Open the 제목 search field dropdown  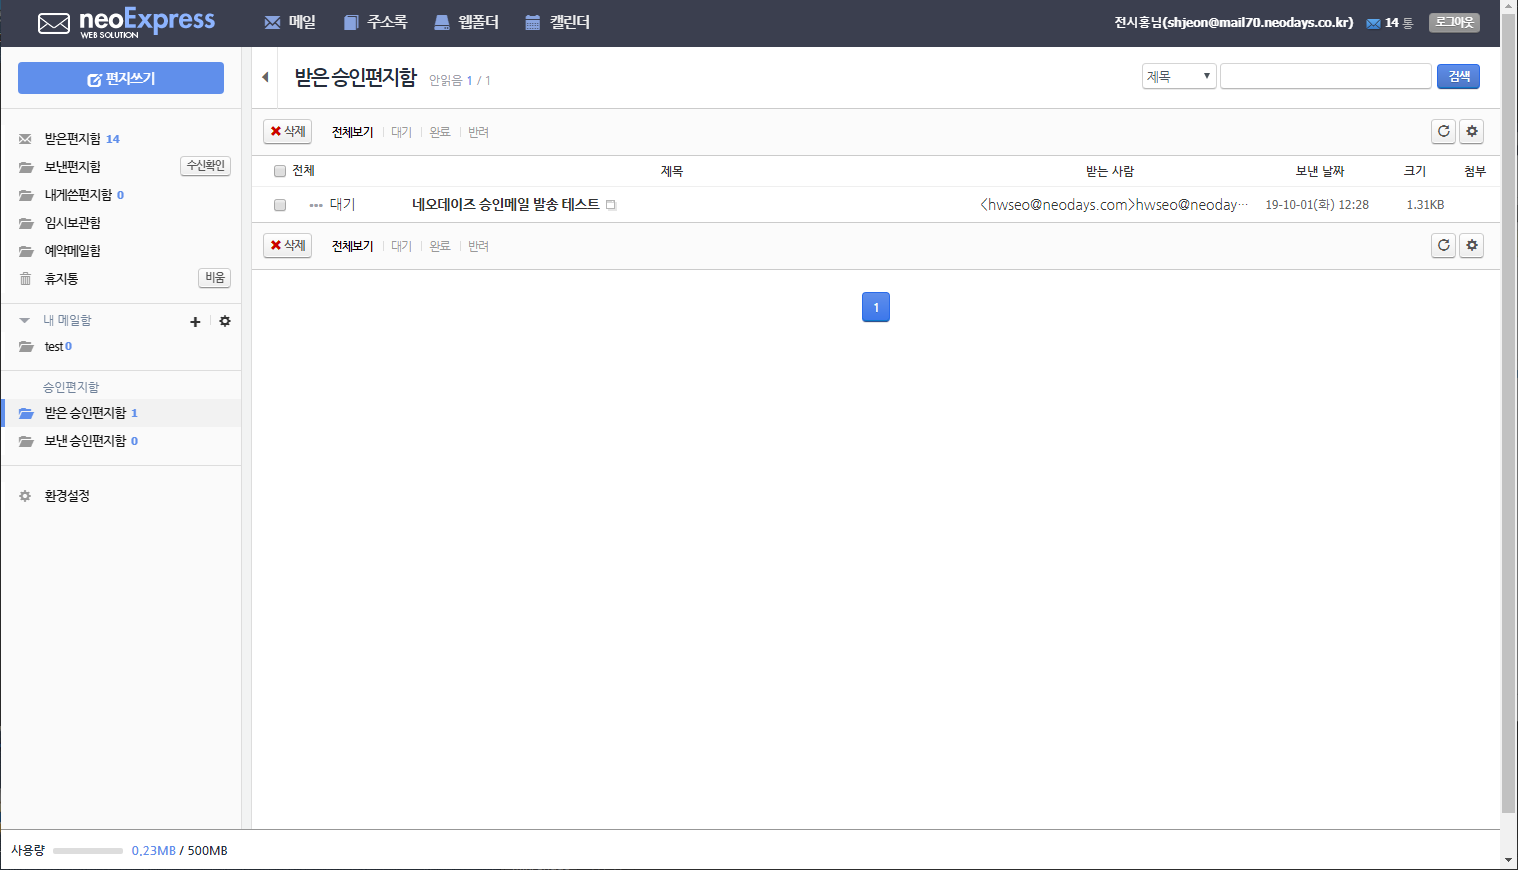point(1179,76)
